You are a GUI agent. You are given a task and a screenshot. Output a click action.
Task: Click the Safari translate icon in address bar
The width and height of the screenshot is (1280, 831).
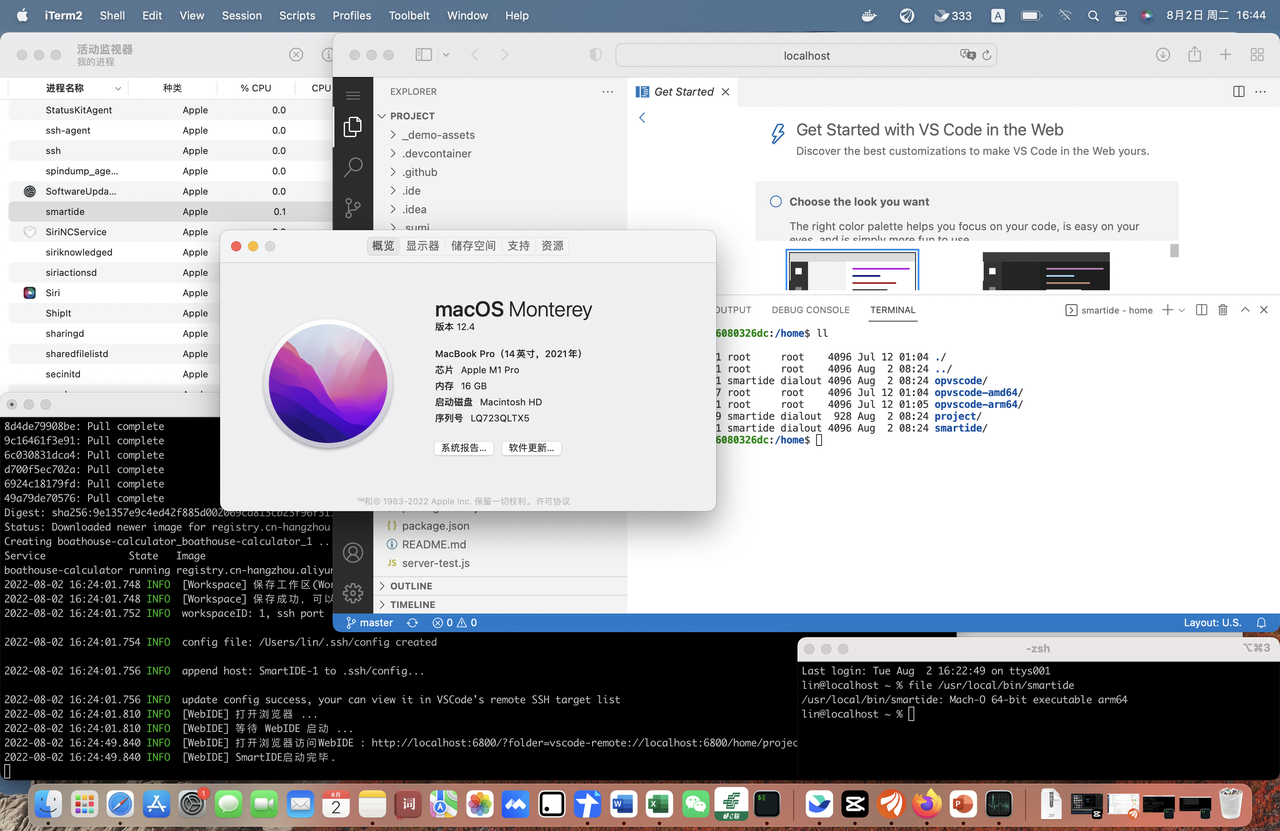(x=966, y=55)
